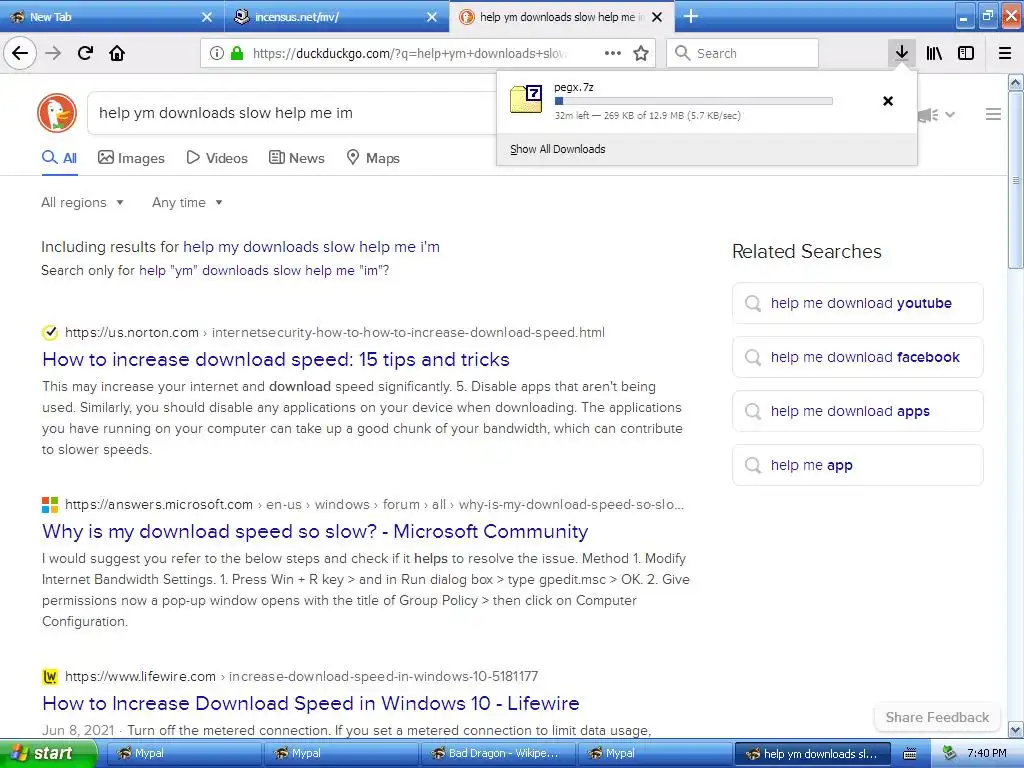Toggle the downloads toolbar arrow button
Viewport: 1024px width, 768px height.
(x=902, y=54)
